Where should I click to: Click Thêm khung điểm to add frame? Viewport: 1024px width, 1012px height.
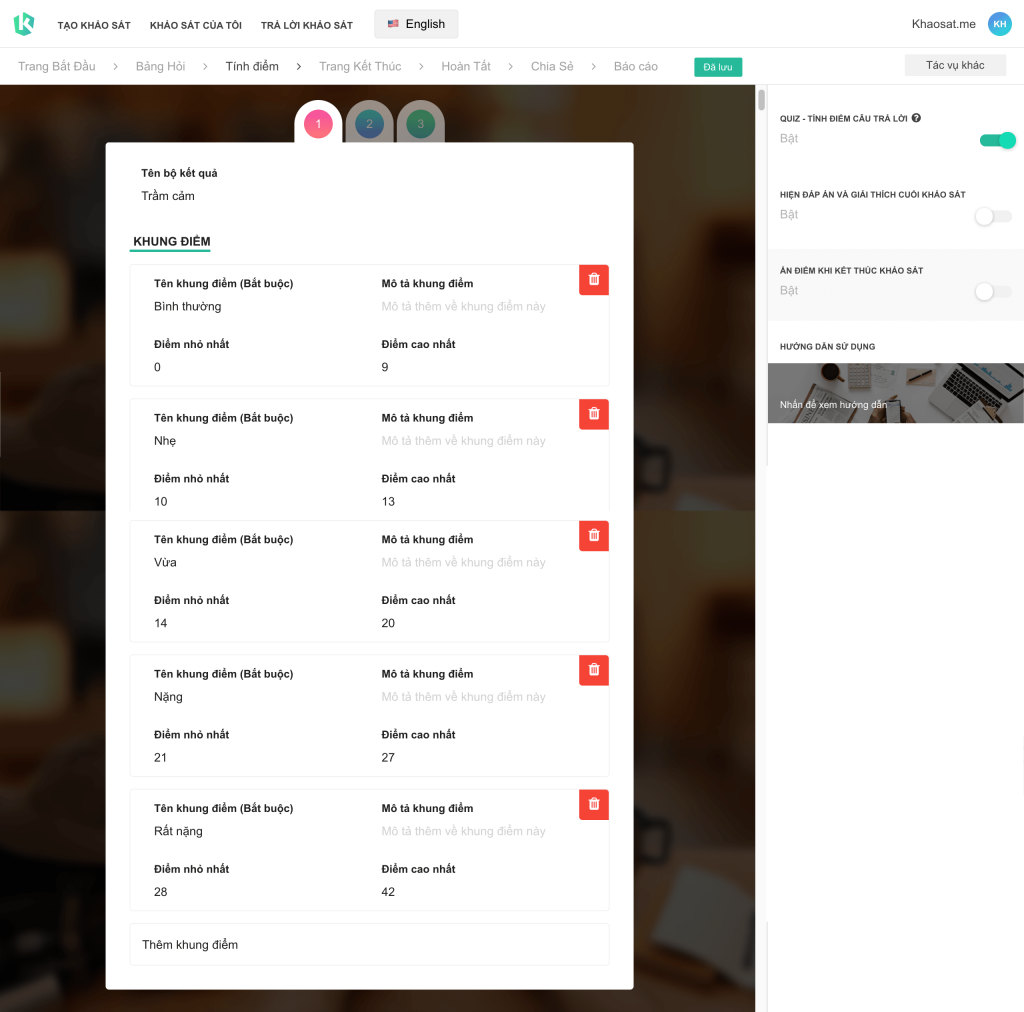370,944
